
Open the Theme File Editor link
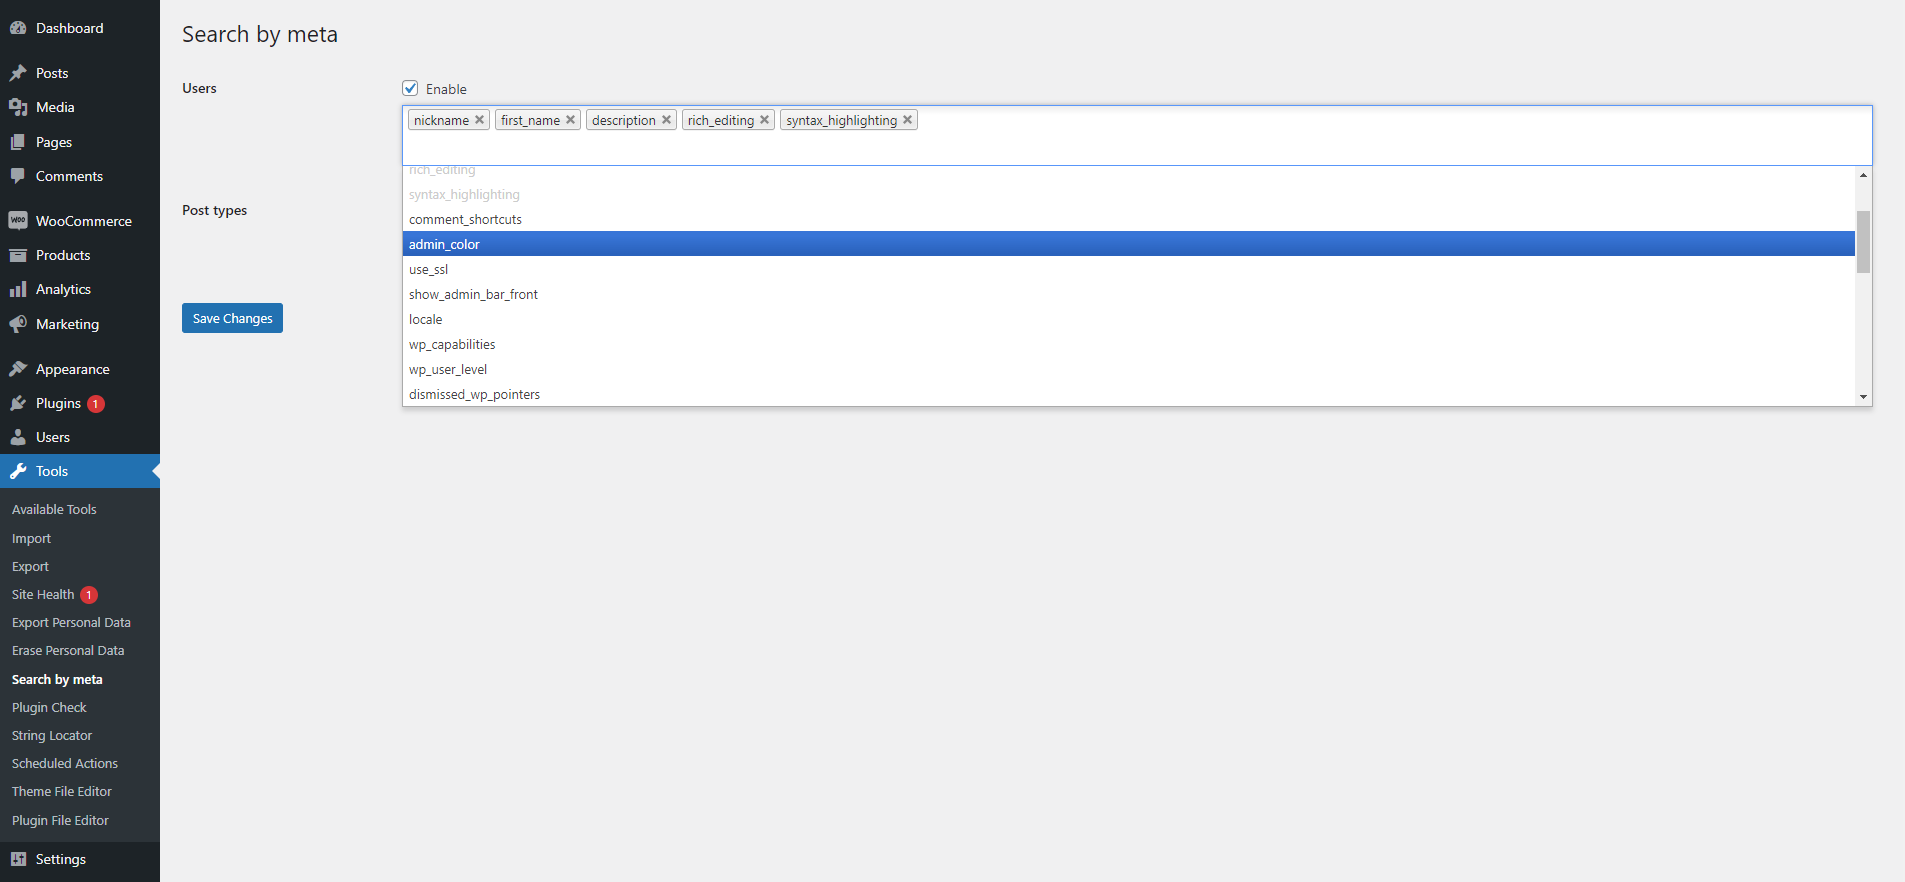coord(62,791)
